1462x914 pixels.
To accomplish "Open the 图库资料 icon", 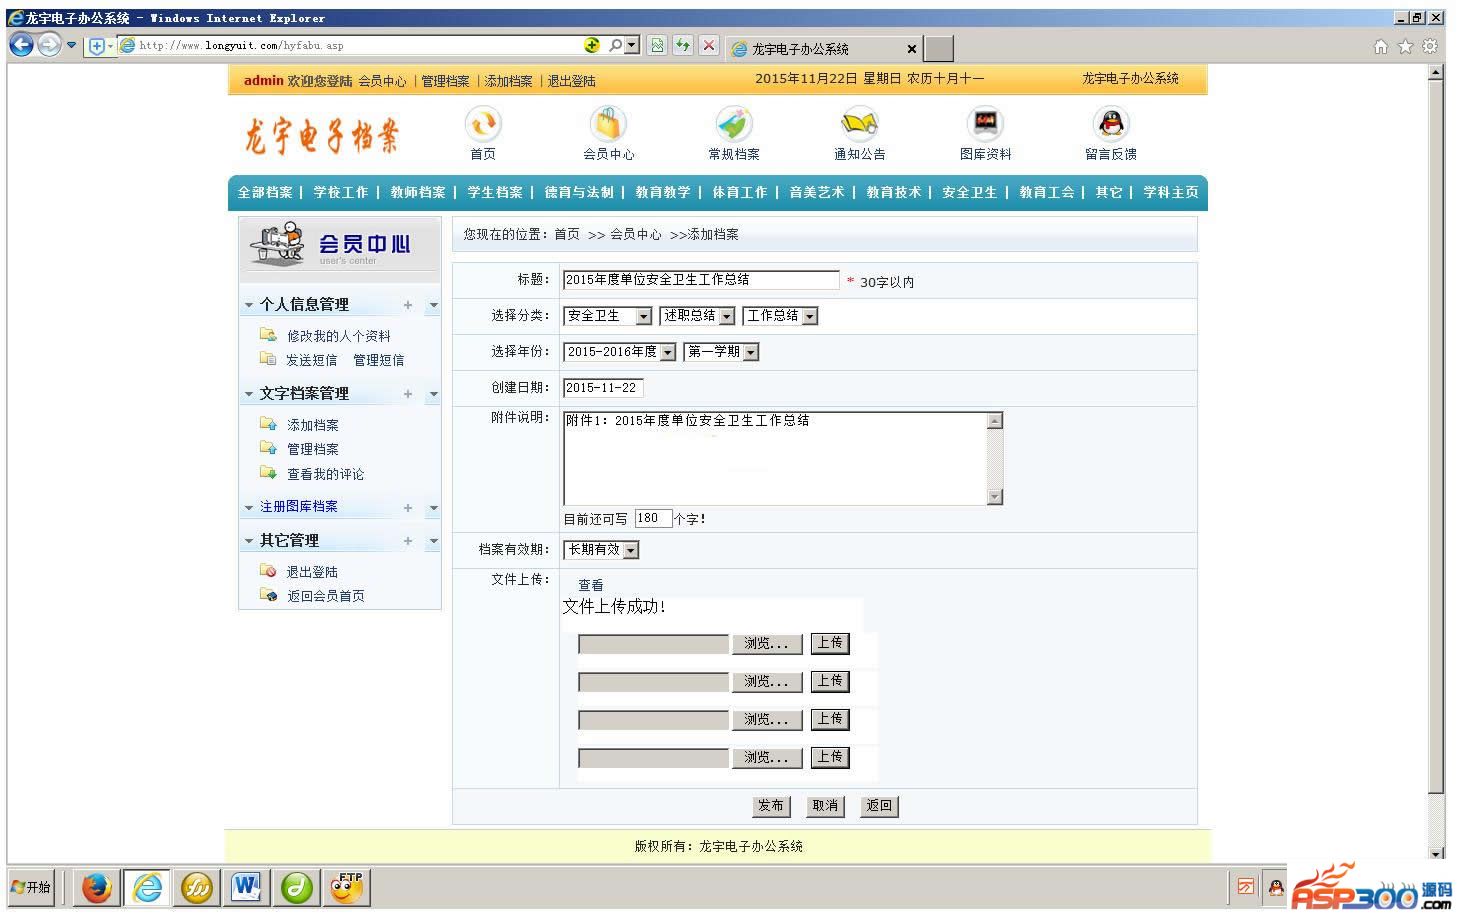I will [x=985, y=124].
